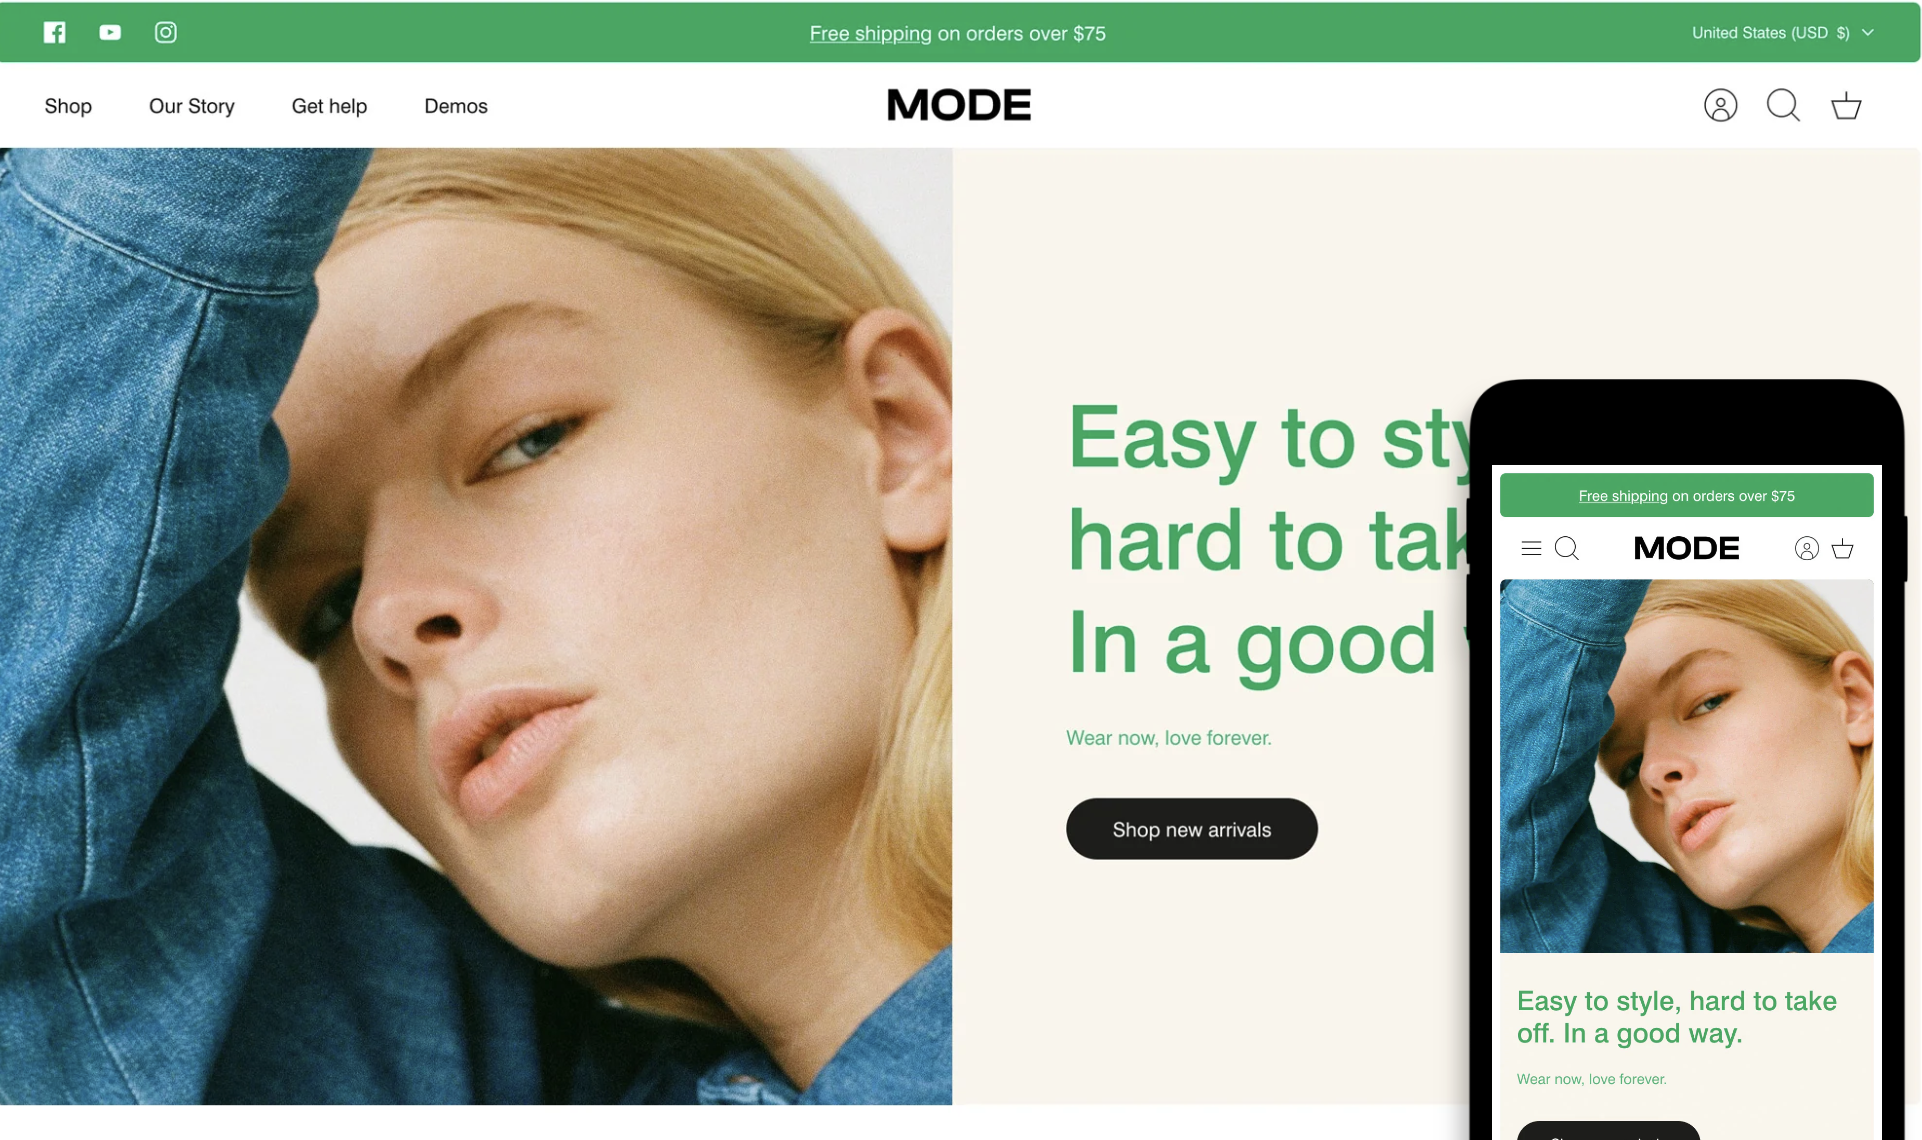Viewport: 1922px width, 1140px height.
Task: Tap Free shipping link in phone preview
Action: click(1622, 496)
